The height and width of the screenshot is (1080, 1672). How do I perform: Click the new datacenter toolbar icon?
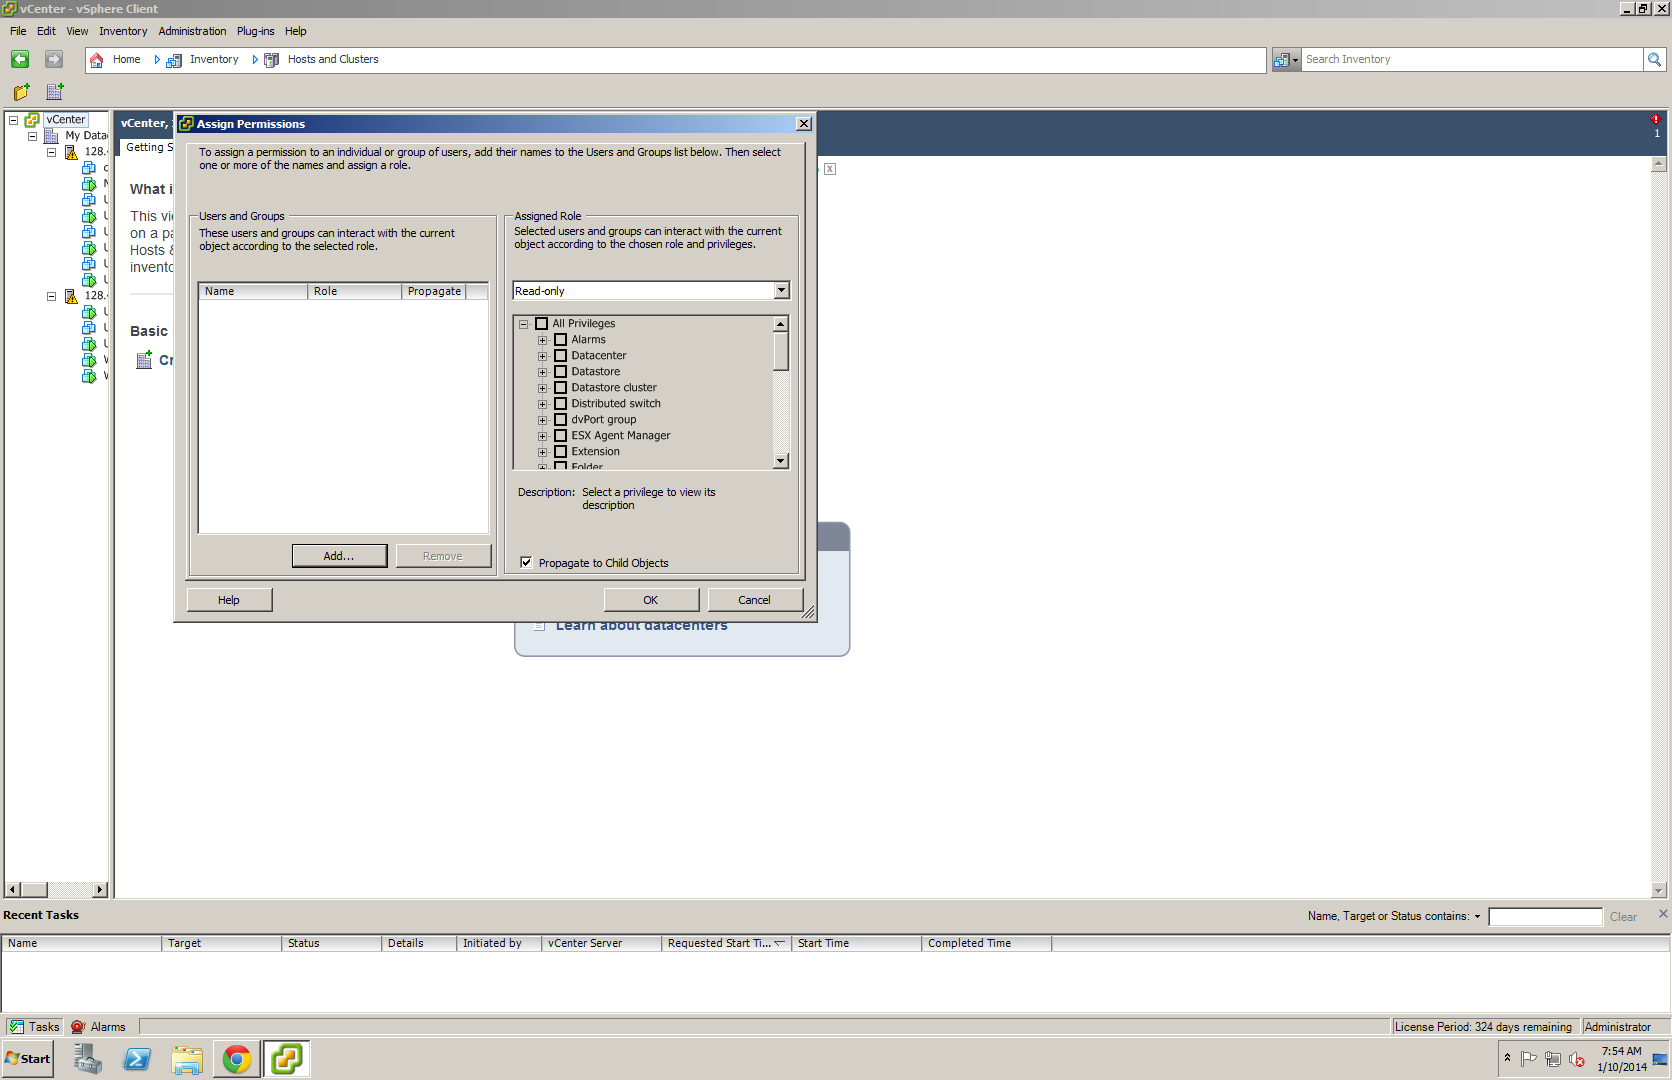(x=55, y=92)
